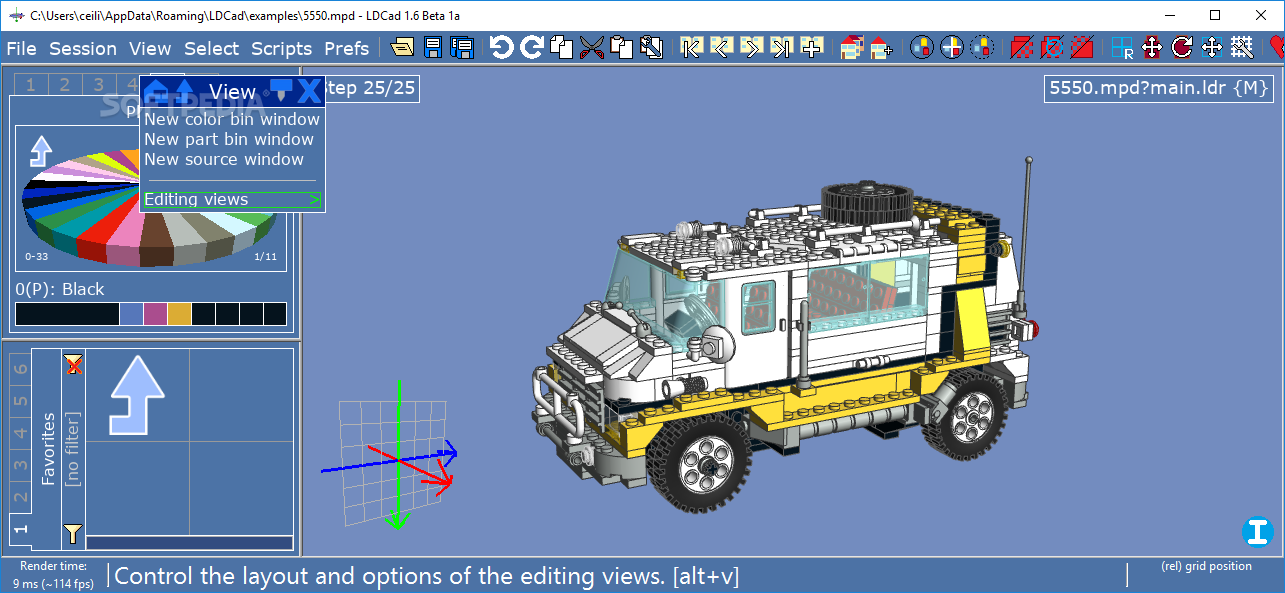Screen dimensions: 1285x593
Task: Select part bin side tab 5
Action: [20, 401]
